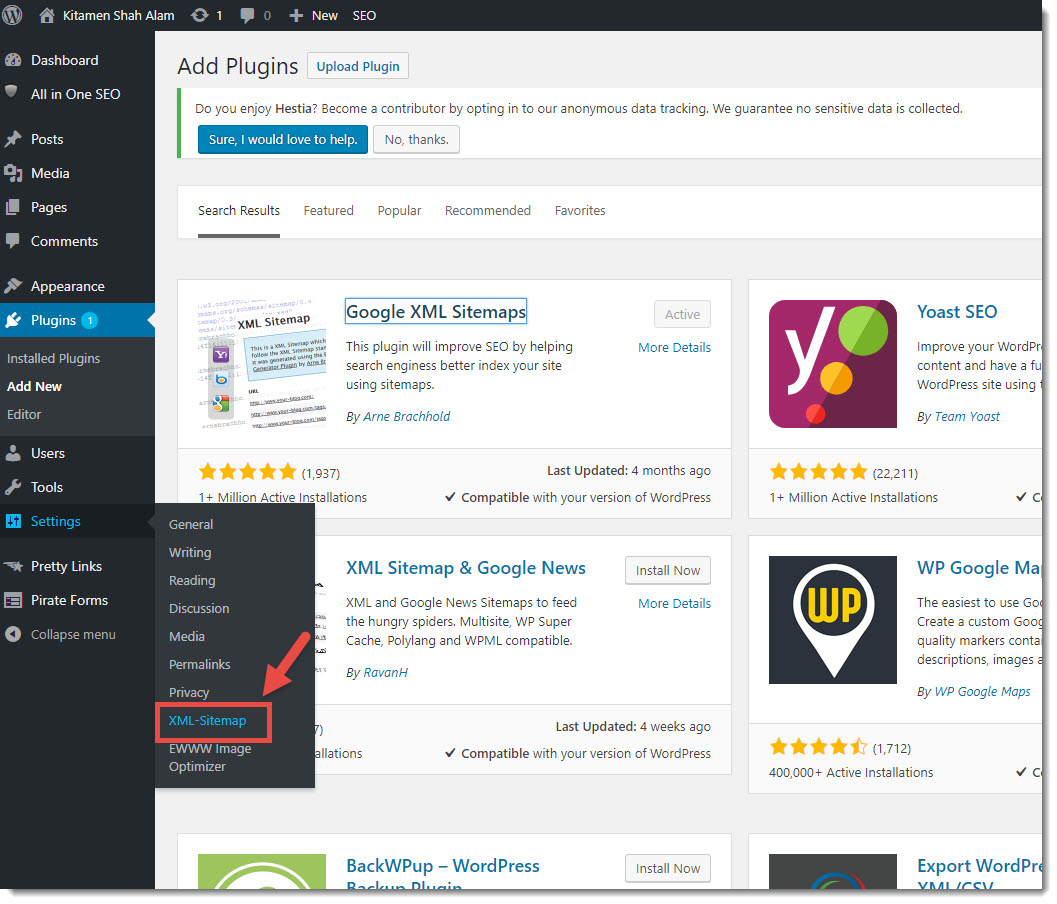Open Privacy settings from the flyout

(189, 692)
